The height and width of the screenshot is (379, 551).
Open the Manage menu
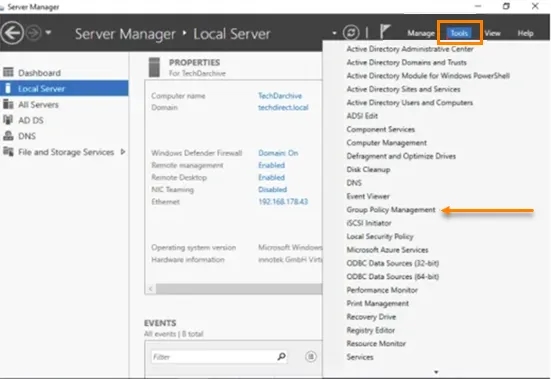point(421,33)
